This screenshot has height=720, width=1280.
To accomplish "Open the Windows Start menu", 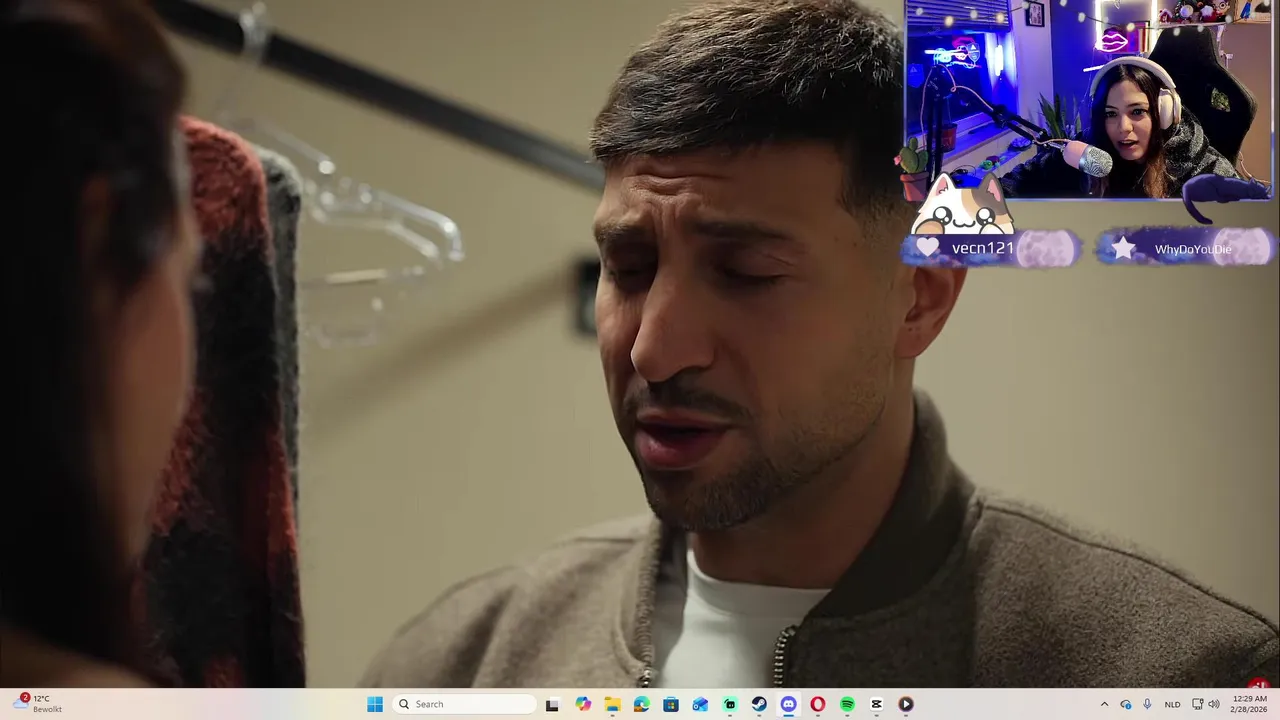I will point(375,704).
